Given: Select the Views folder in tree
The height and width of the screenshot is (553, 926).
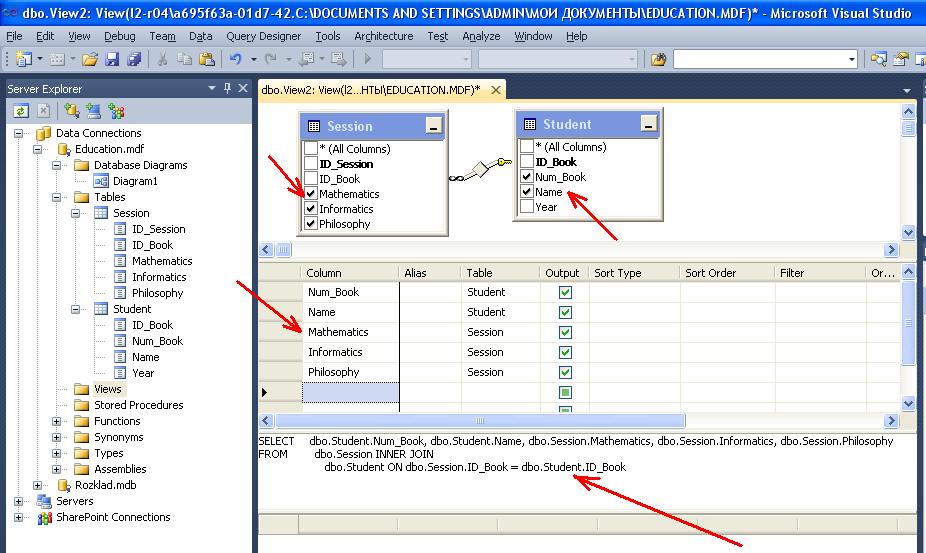Looking at the screenshot, I should coord(107,389).
